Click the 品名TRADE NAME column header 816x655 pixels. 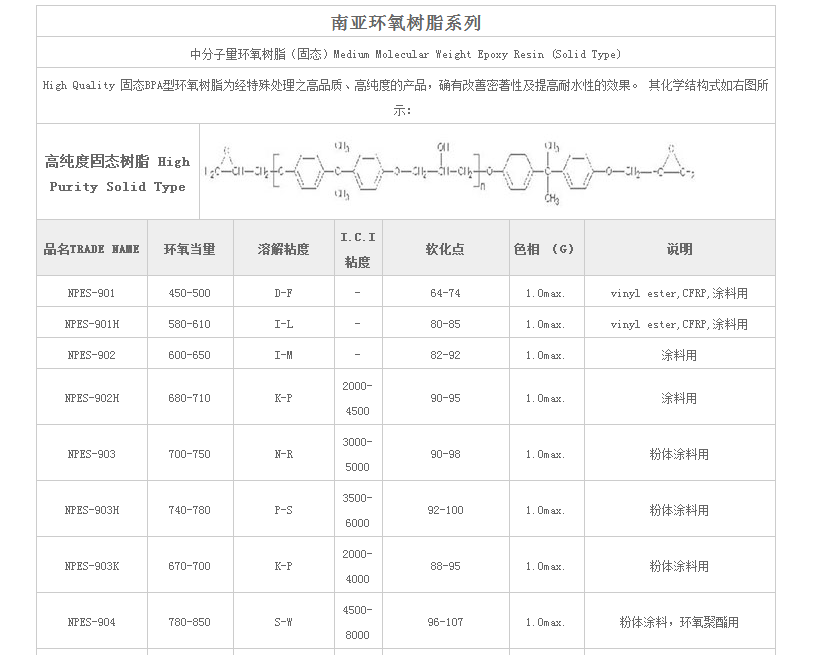[92, 249]
